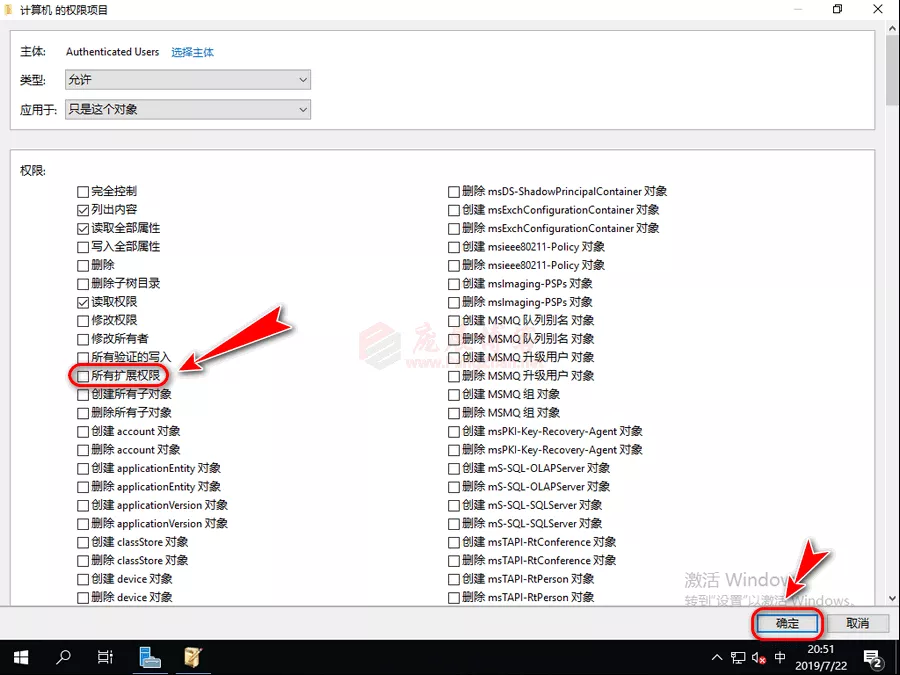
Task: Open the 应用于 dropdown list
Action: tap(188, 109)
